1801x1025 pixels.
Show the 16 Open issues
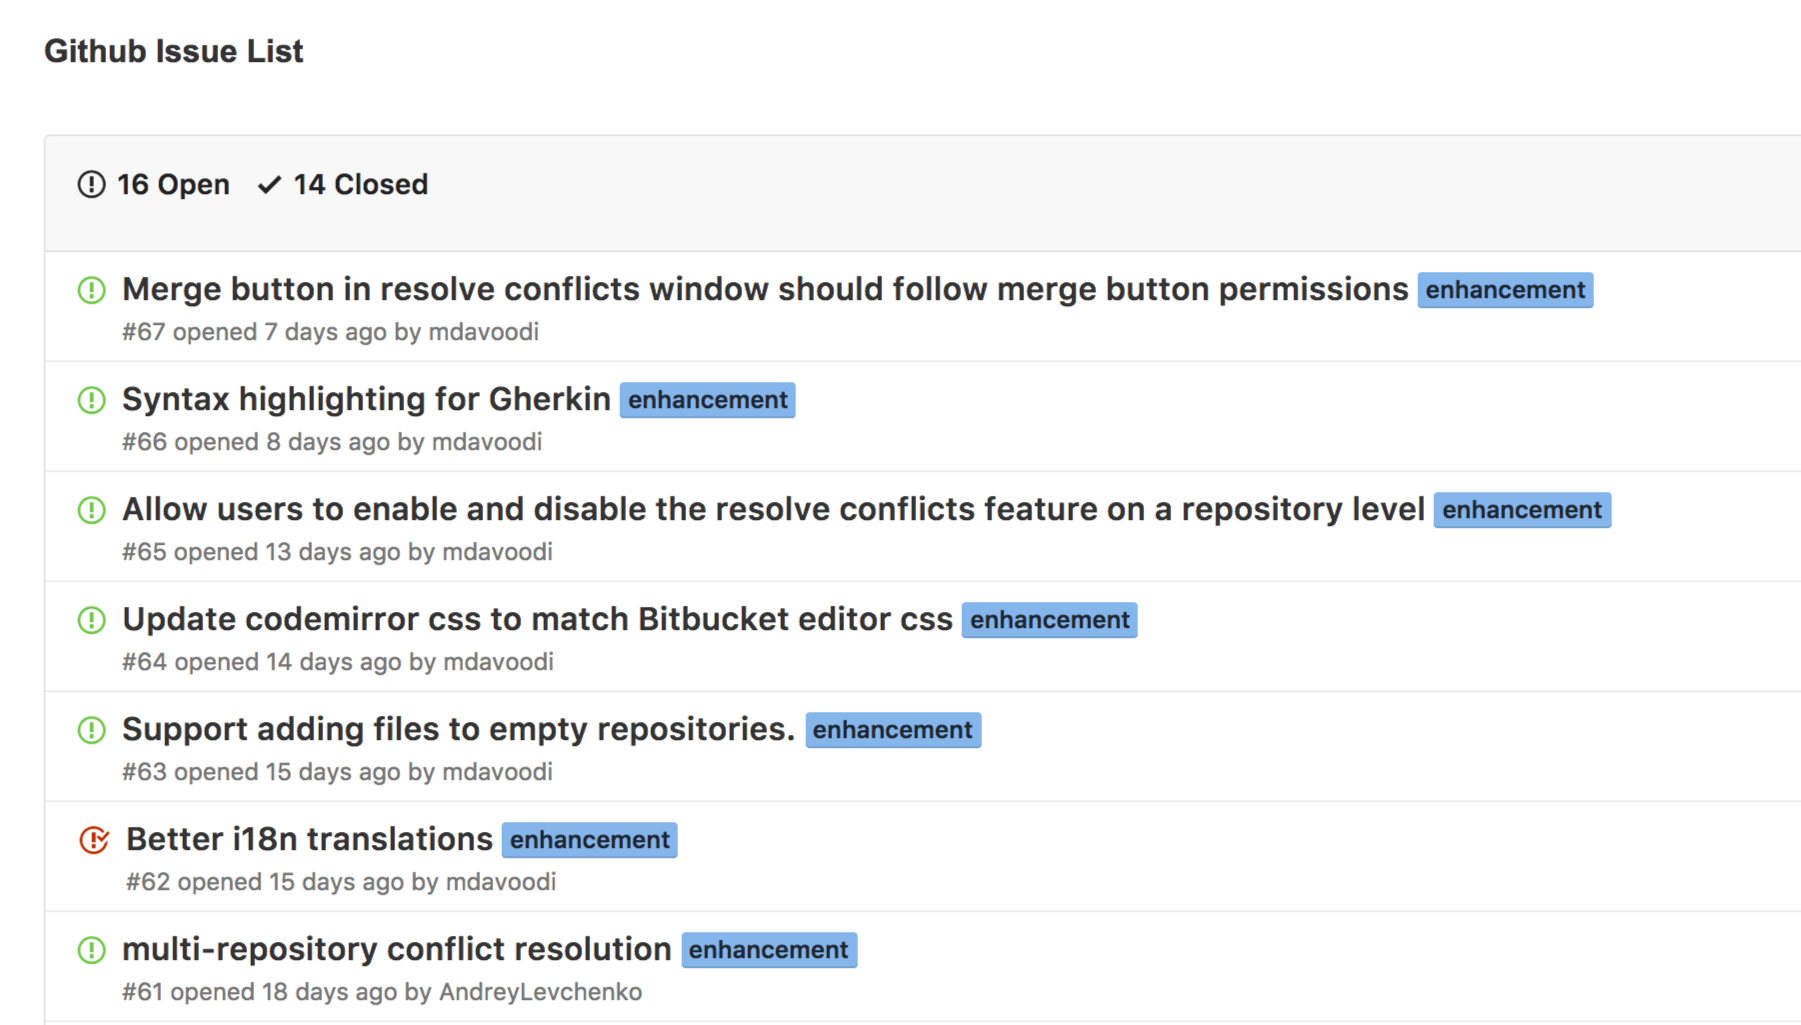coord(172,185)
